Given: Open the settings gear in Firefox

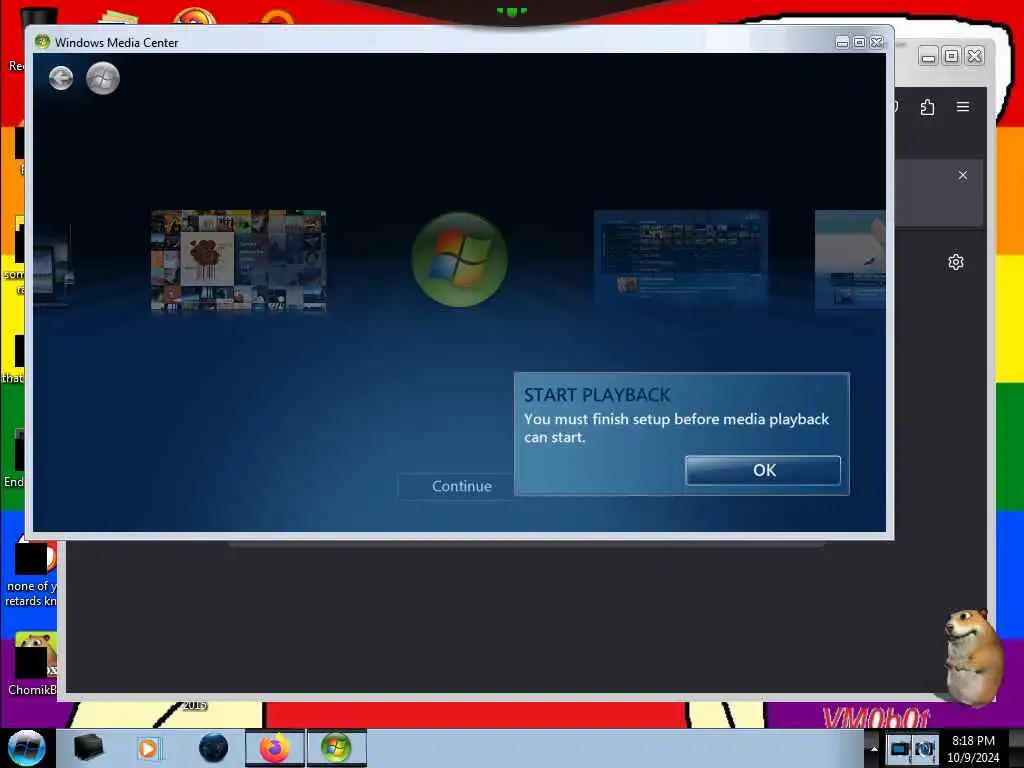Looking at the screenshot, I should point(955,262).
